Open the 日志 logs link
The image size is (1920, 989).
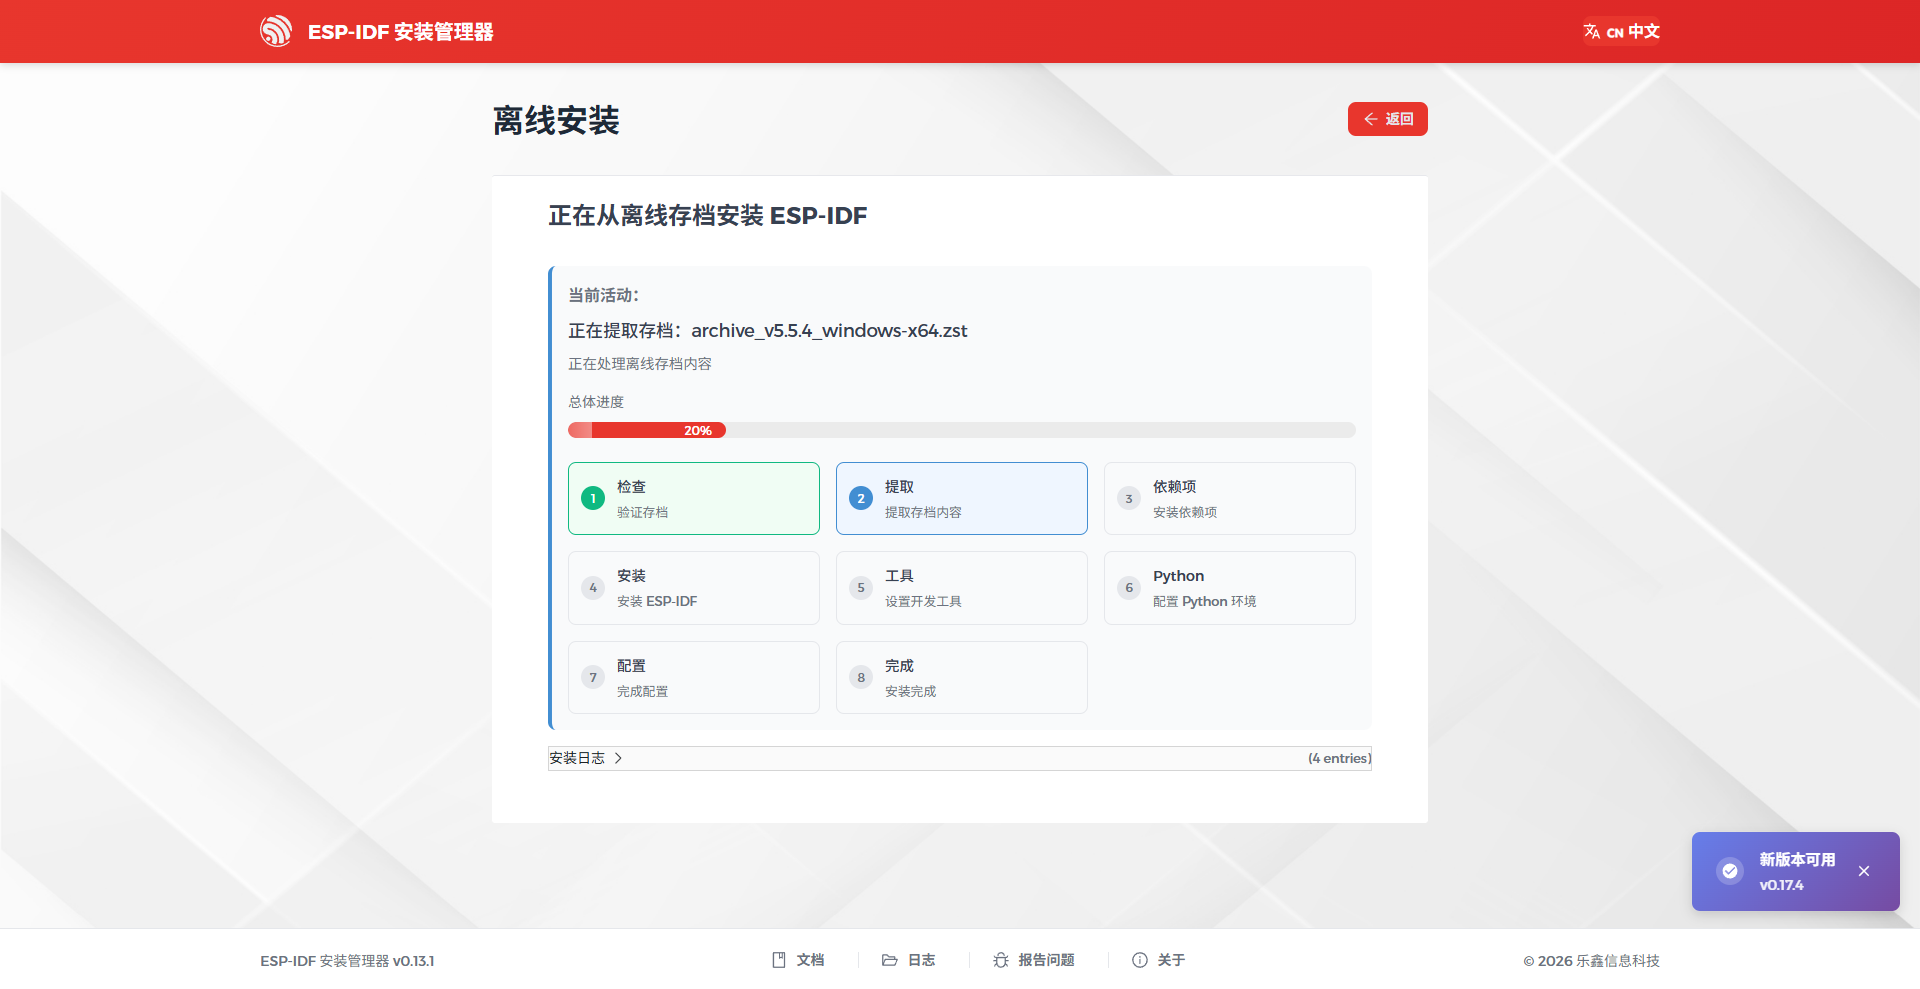click(908, 960)
